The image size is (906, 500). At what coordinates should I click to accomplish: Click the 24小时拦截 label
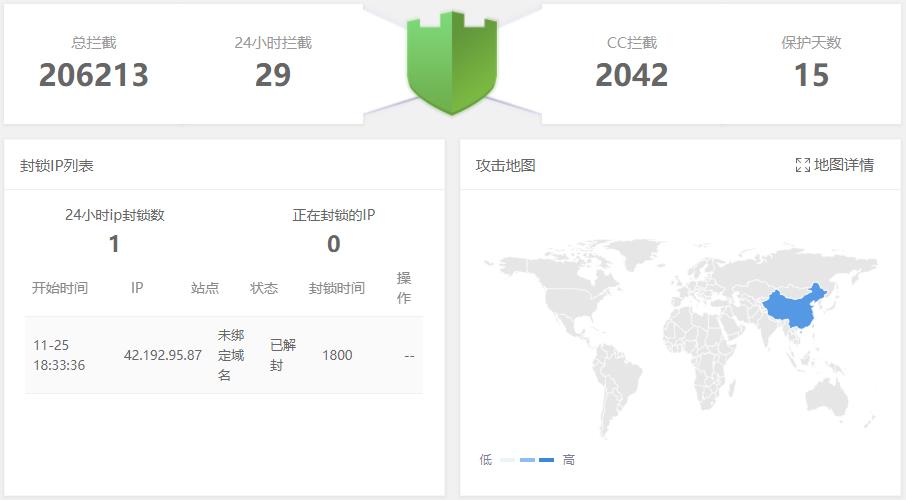pyautogui.click(x=273, y=43)
